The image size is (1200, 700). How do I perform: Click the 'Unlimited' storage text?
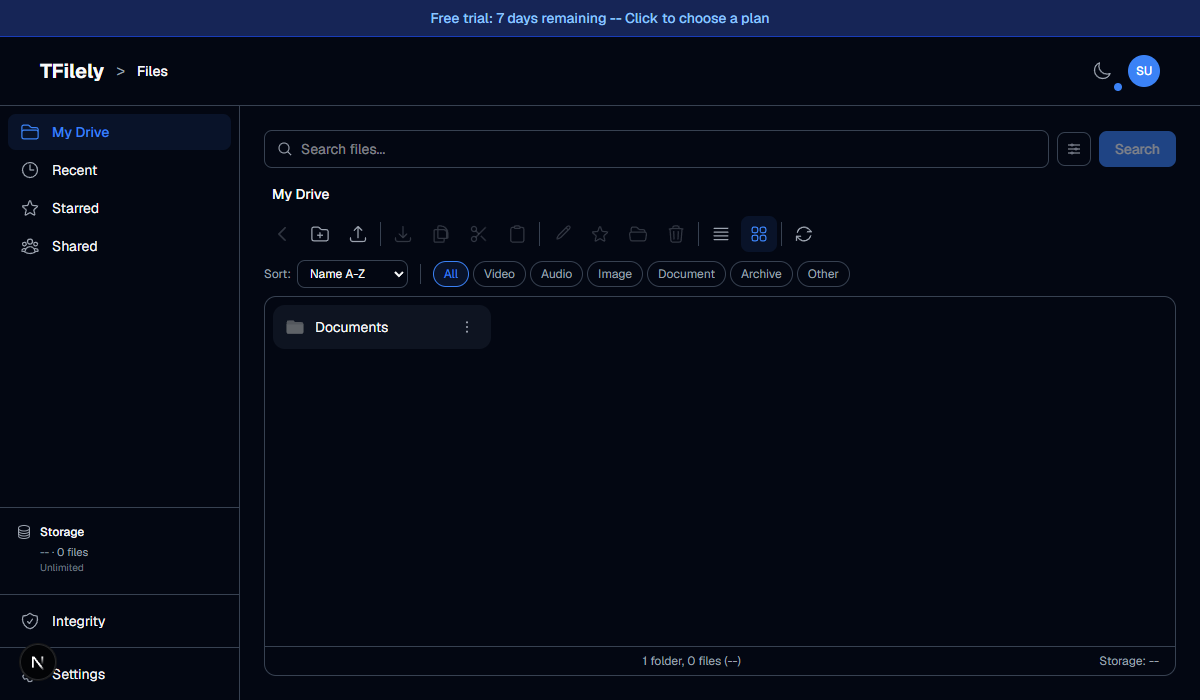coord(62,568)
